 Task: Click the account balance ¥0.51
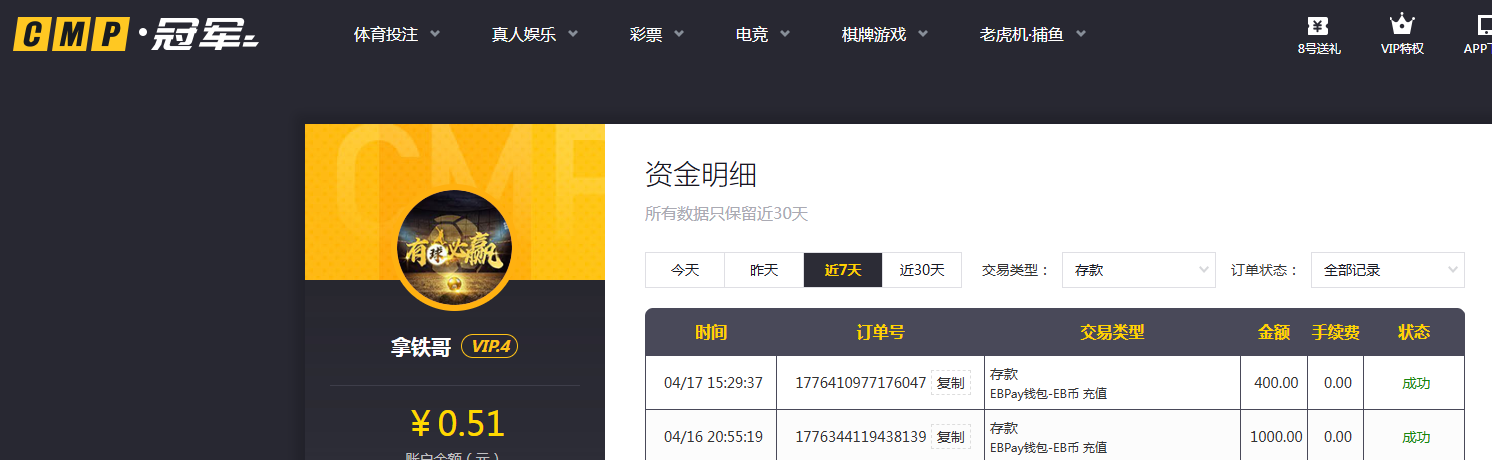point(457,424)
